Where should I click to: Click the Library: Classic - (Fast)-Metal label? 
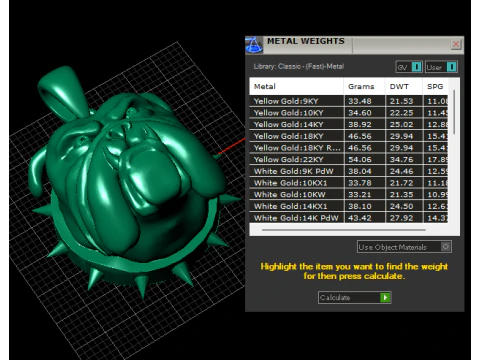[299, 66]
